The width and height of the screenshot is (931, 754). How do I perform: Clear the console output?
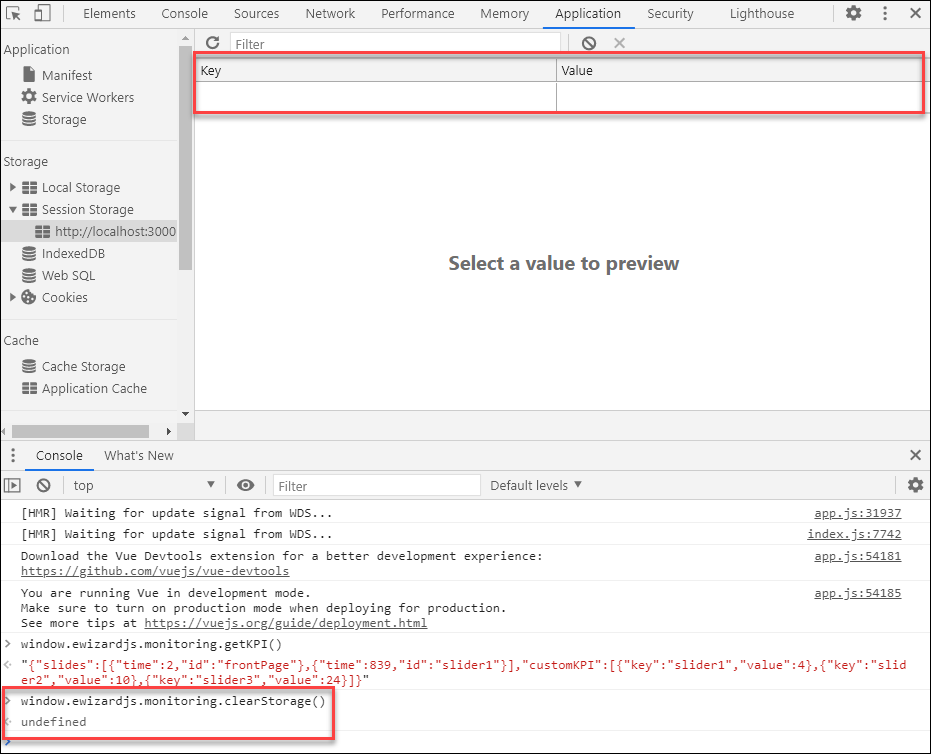coord(42,485)
